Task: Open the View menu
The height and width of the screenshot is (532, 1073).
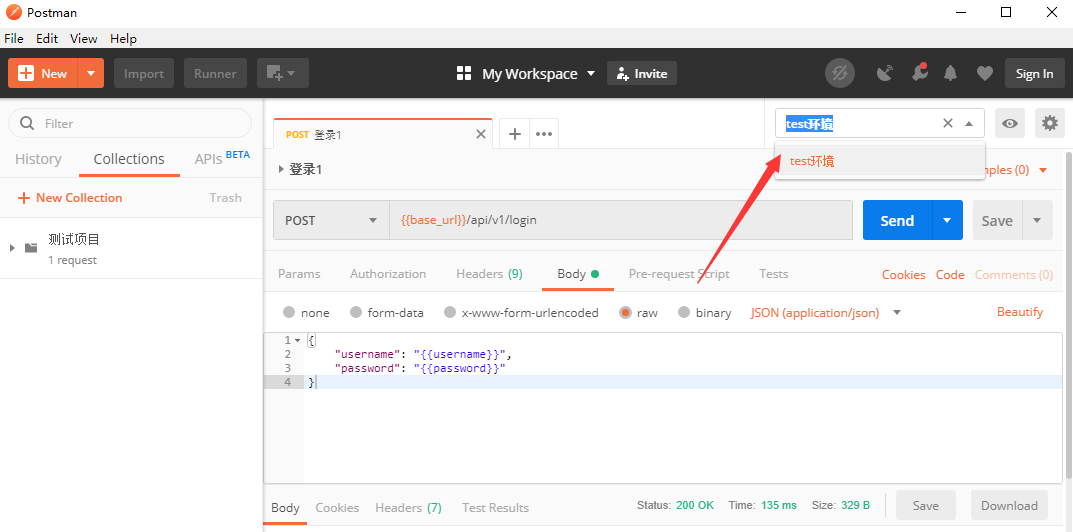Action: (83, 38)
